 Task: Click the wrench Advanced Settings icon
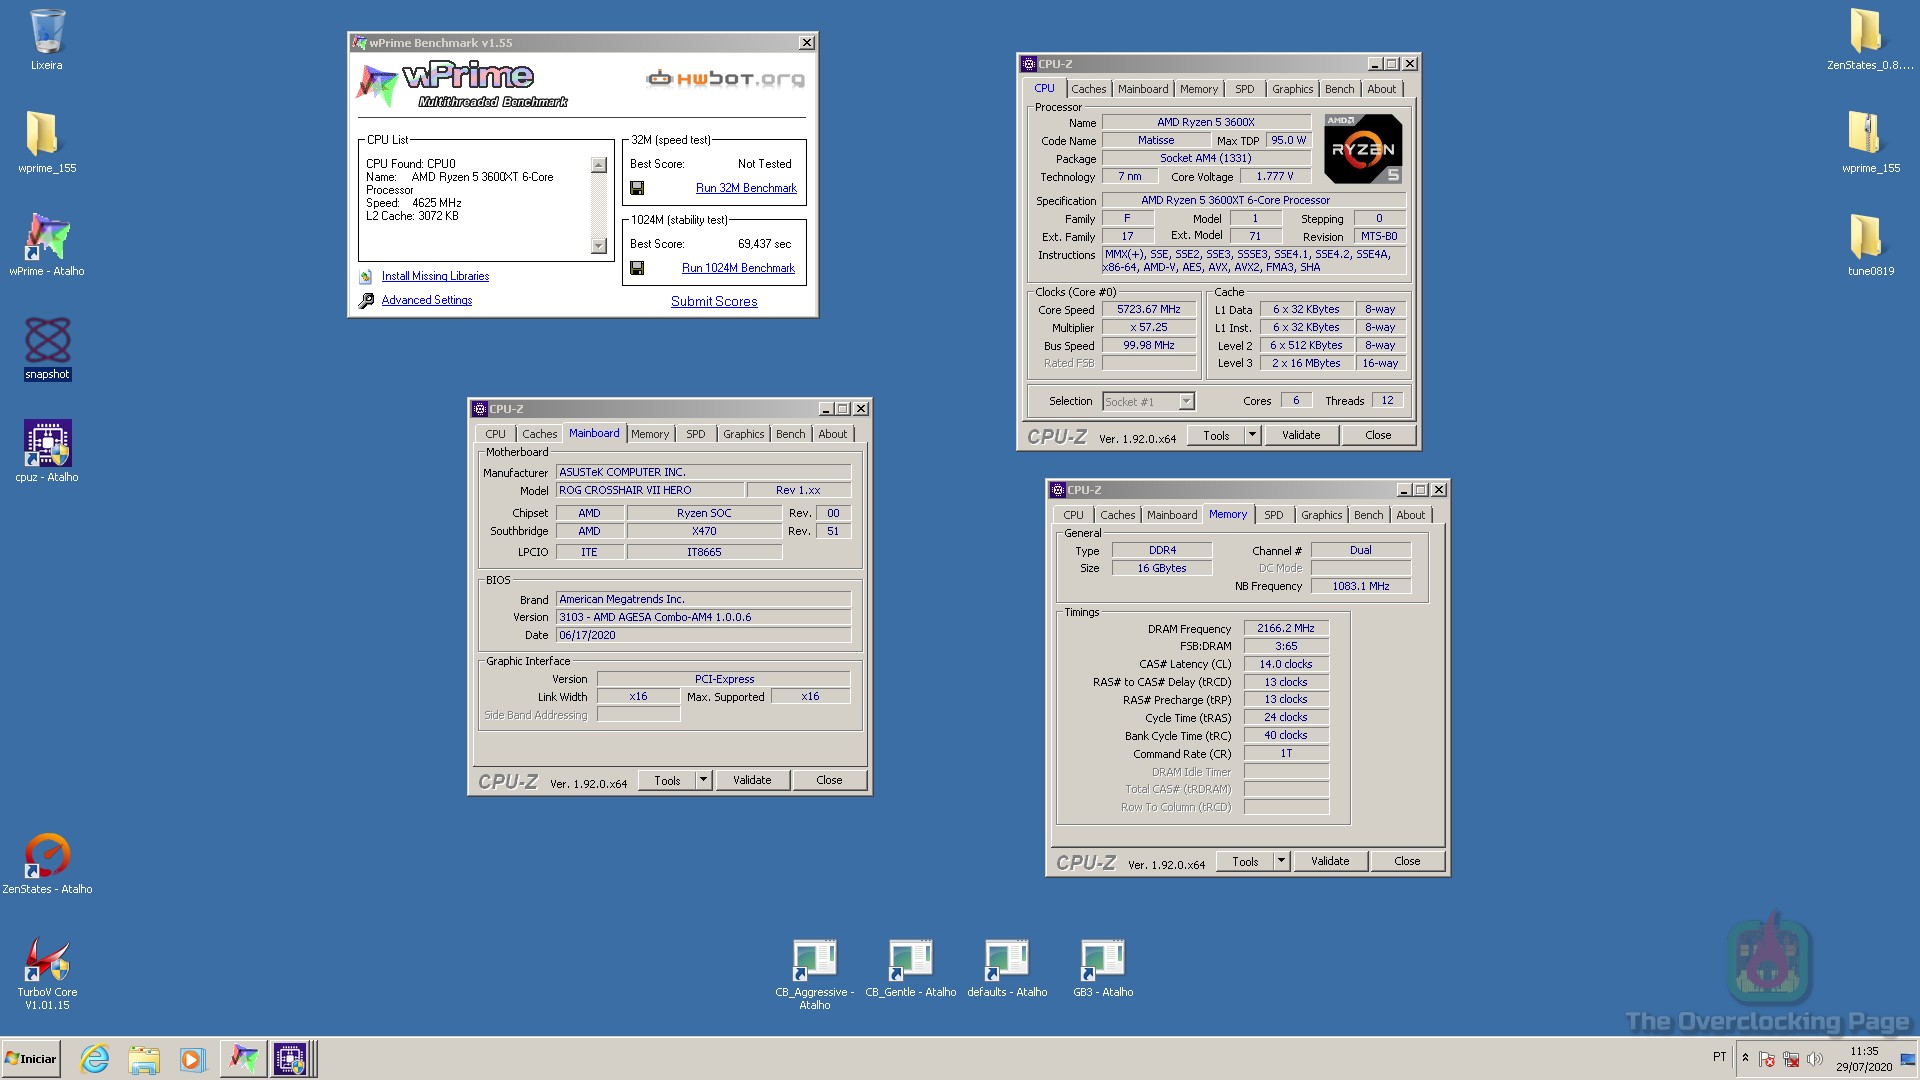tap(366, 300)
